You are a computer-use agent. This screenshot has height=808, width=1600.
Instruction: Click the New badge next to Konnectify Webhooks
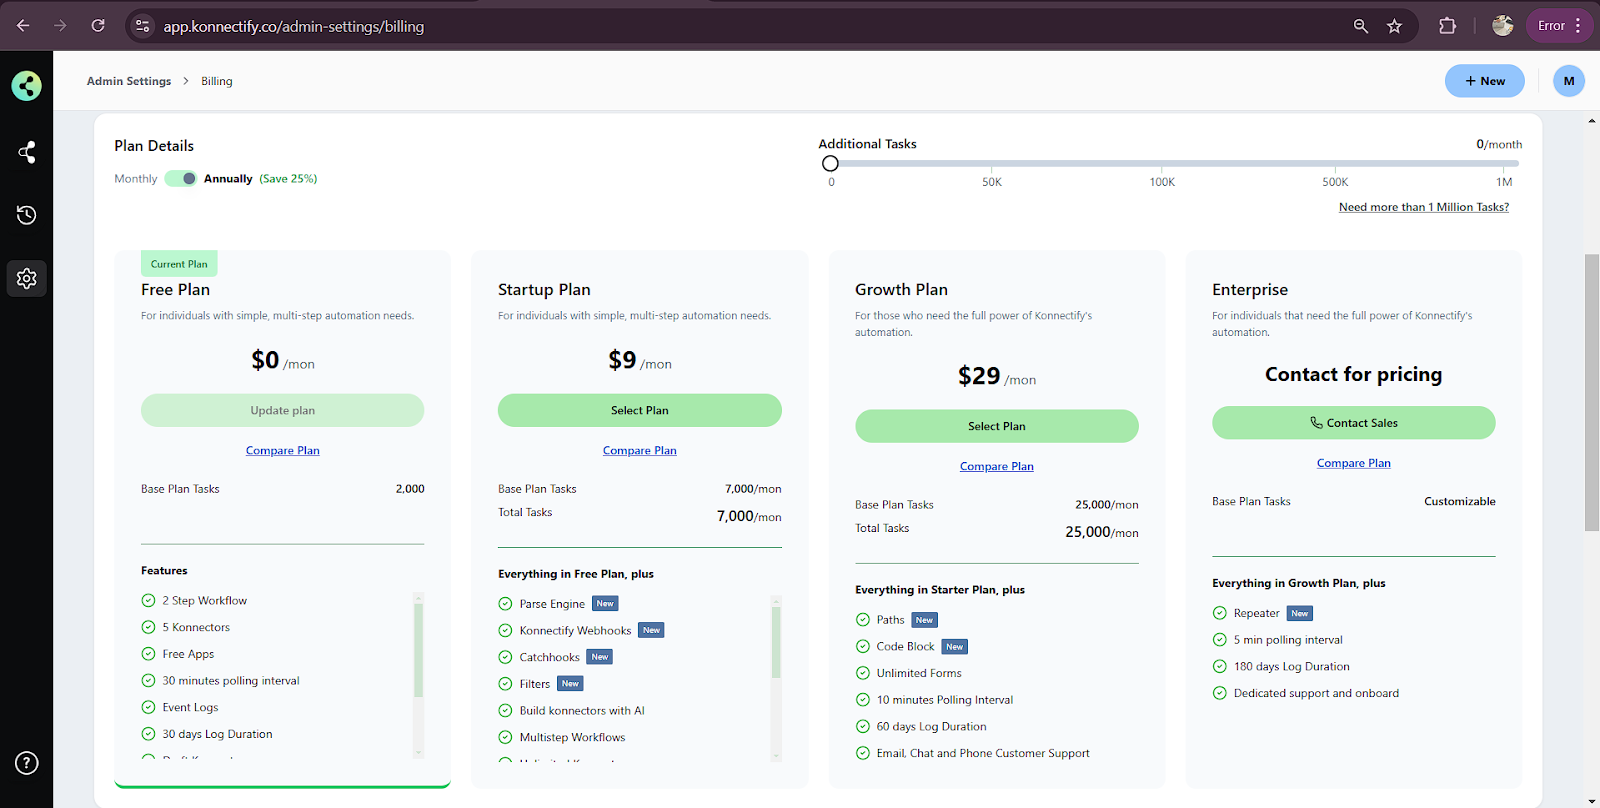(x=651, y=630)
